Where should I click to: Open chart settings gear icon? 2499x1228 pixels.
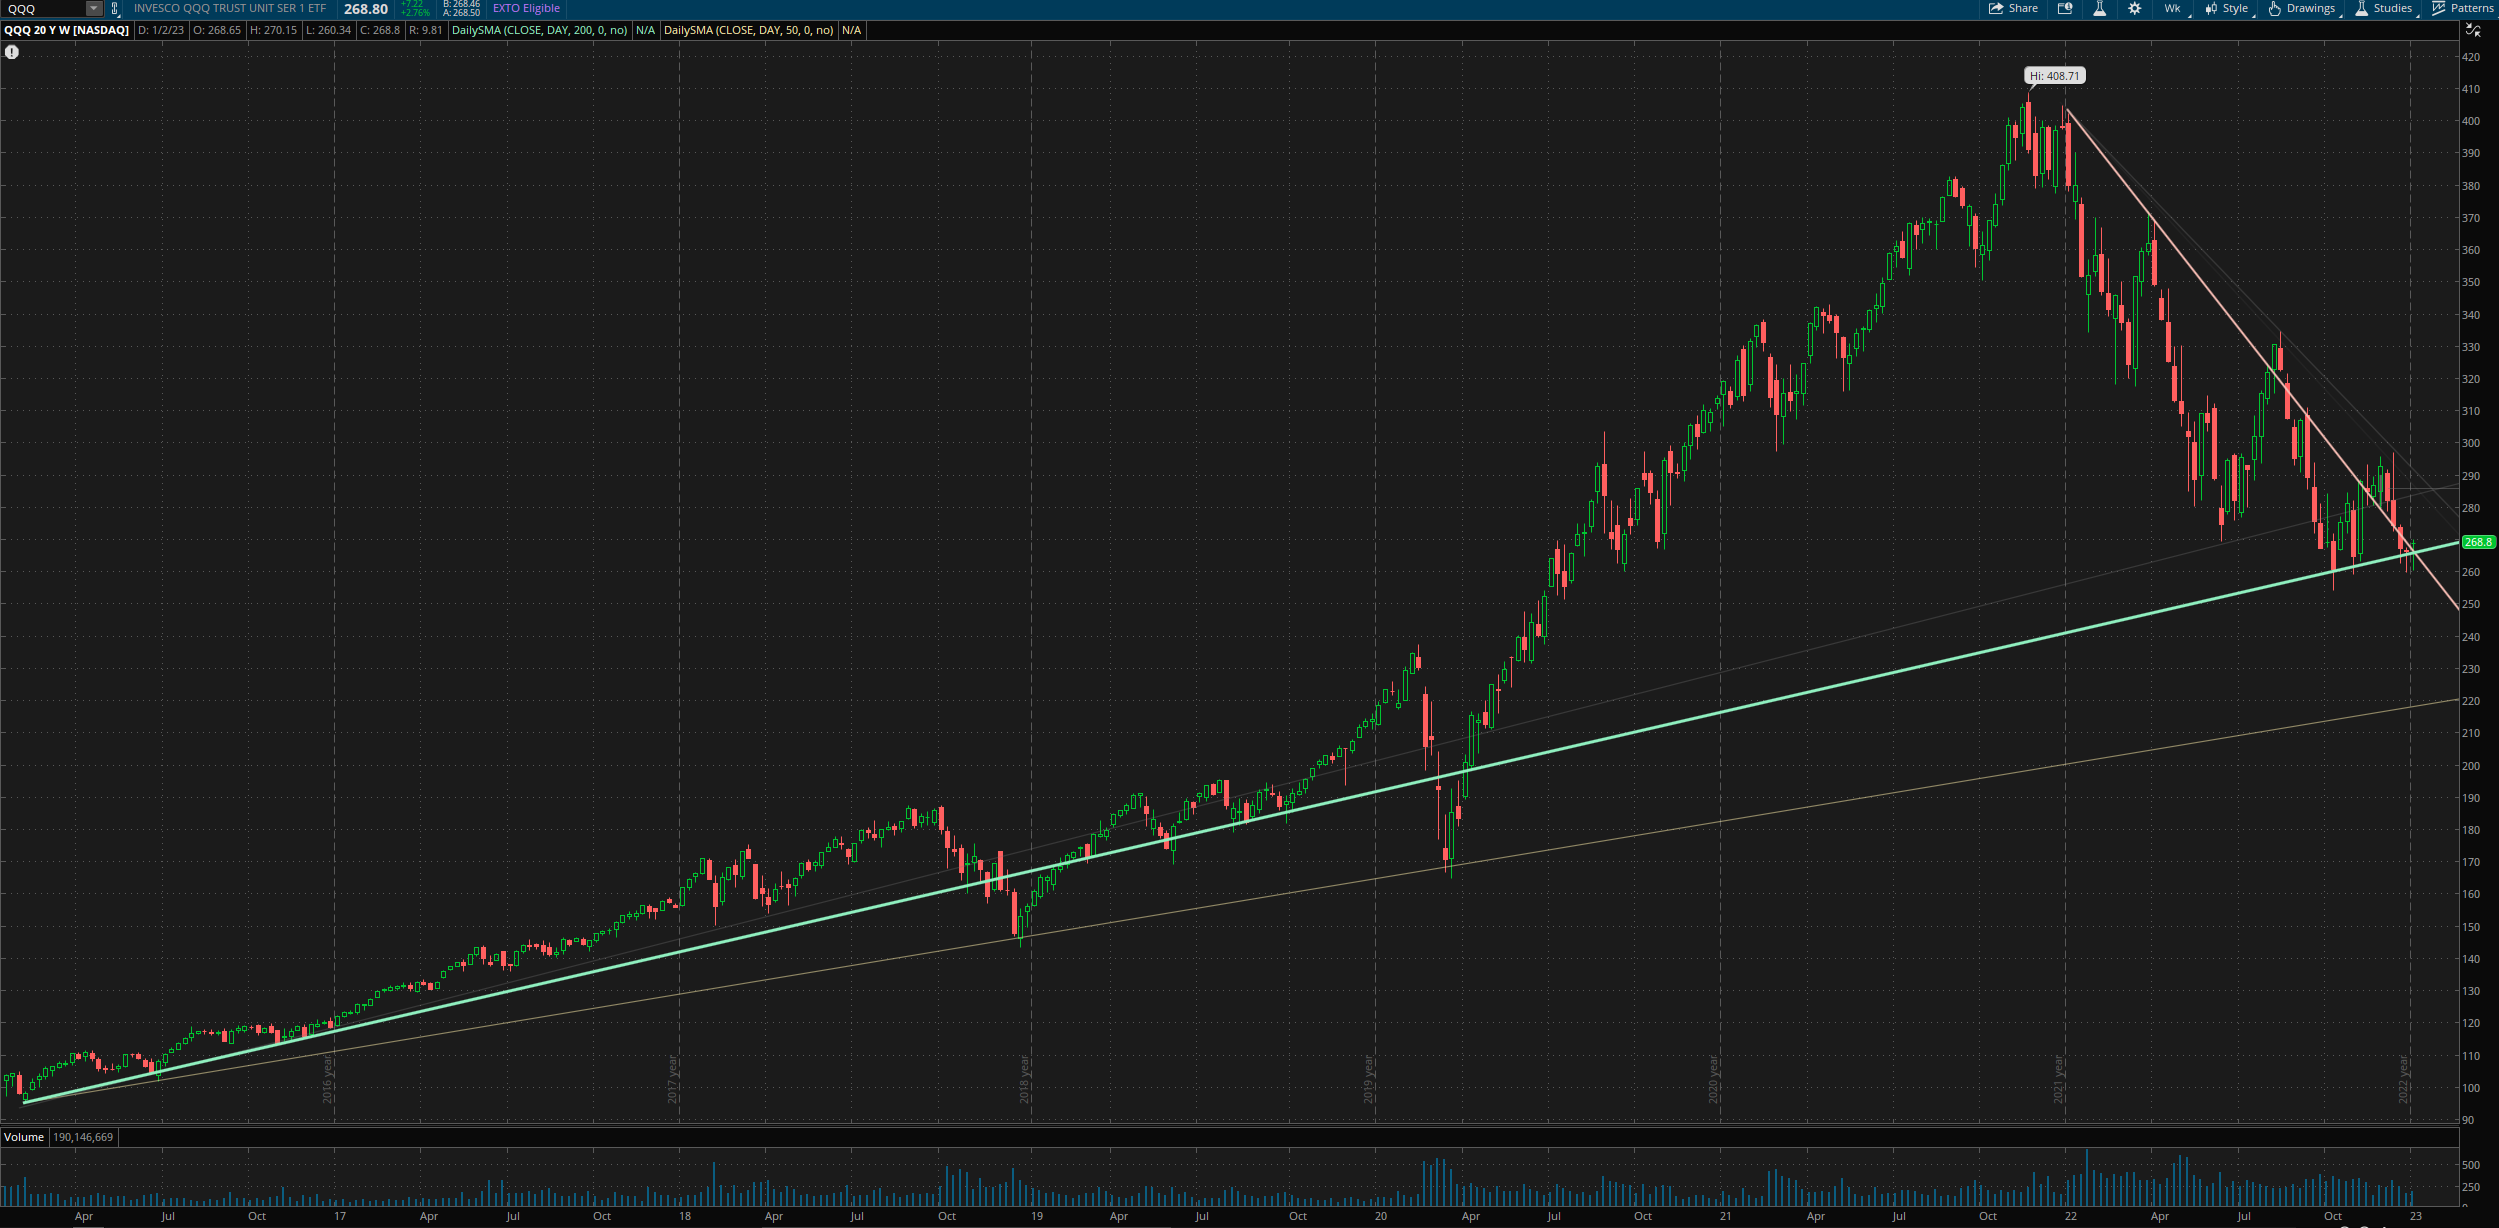pyautogui.click(x=2134, y=9)
